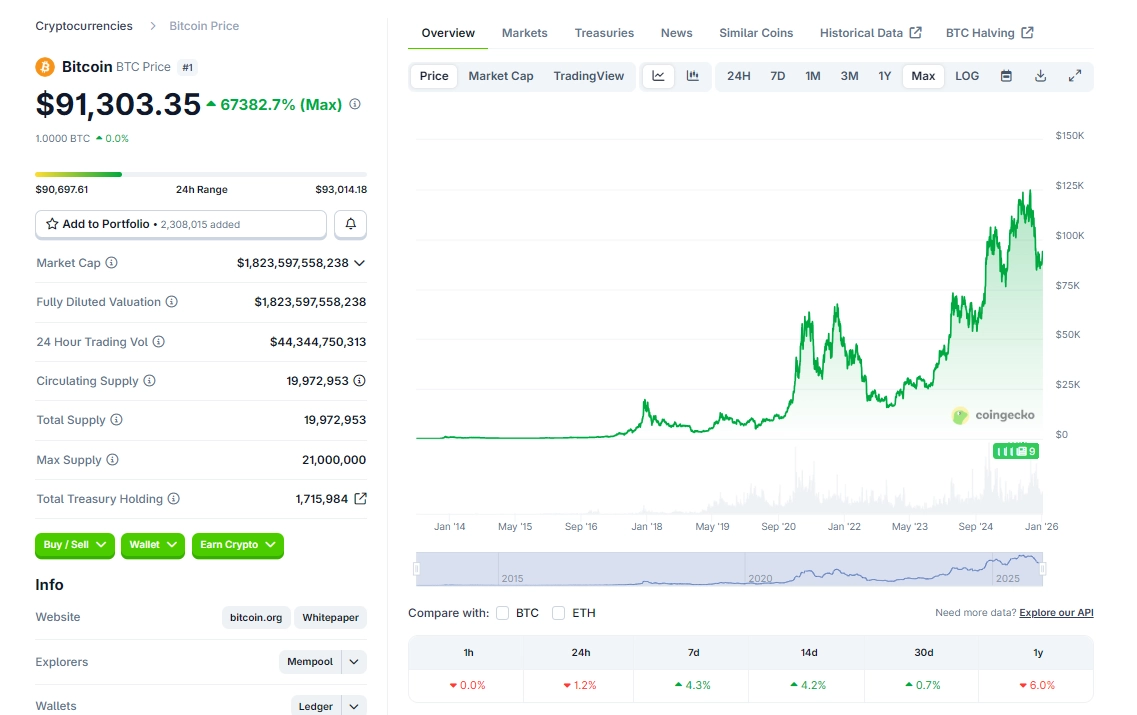Image resolution: width=1137 pixels, height=715 pixels.
Task: Open the calendar date range icon
Action: pos(1006,76)
